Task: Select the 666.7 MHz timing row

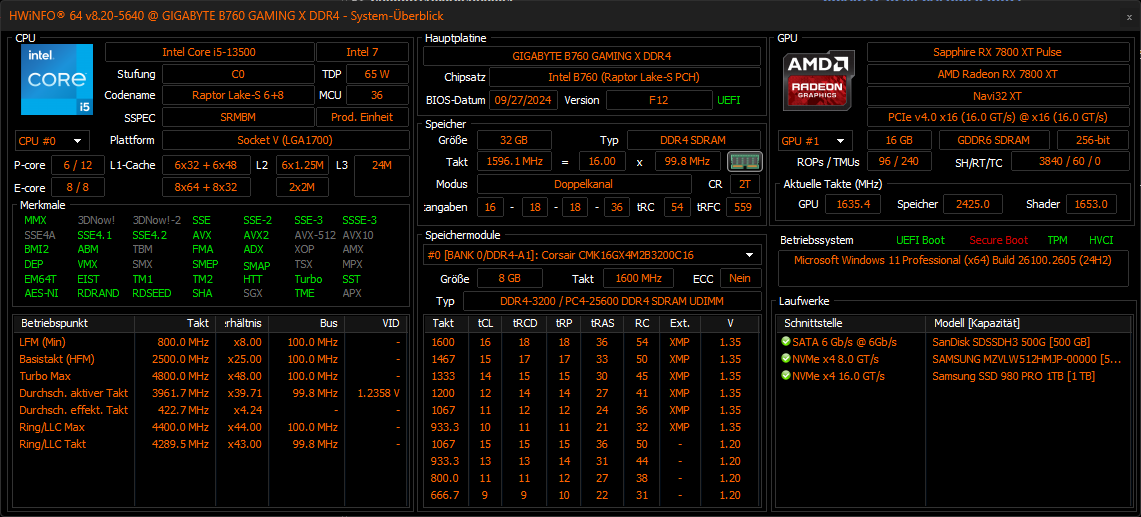Action: click(592, 495)
